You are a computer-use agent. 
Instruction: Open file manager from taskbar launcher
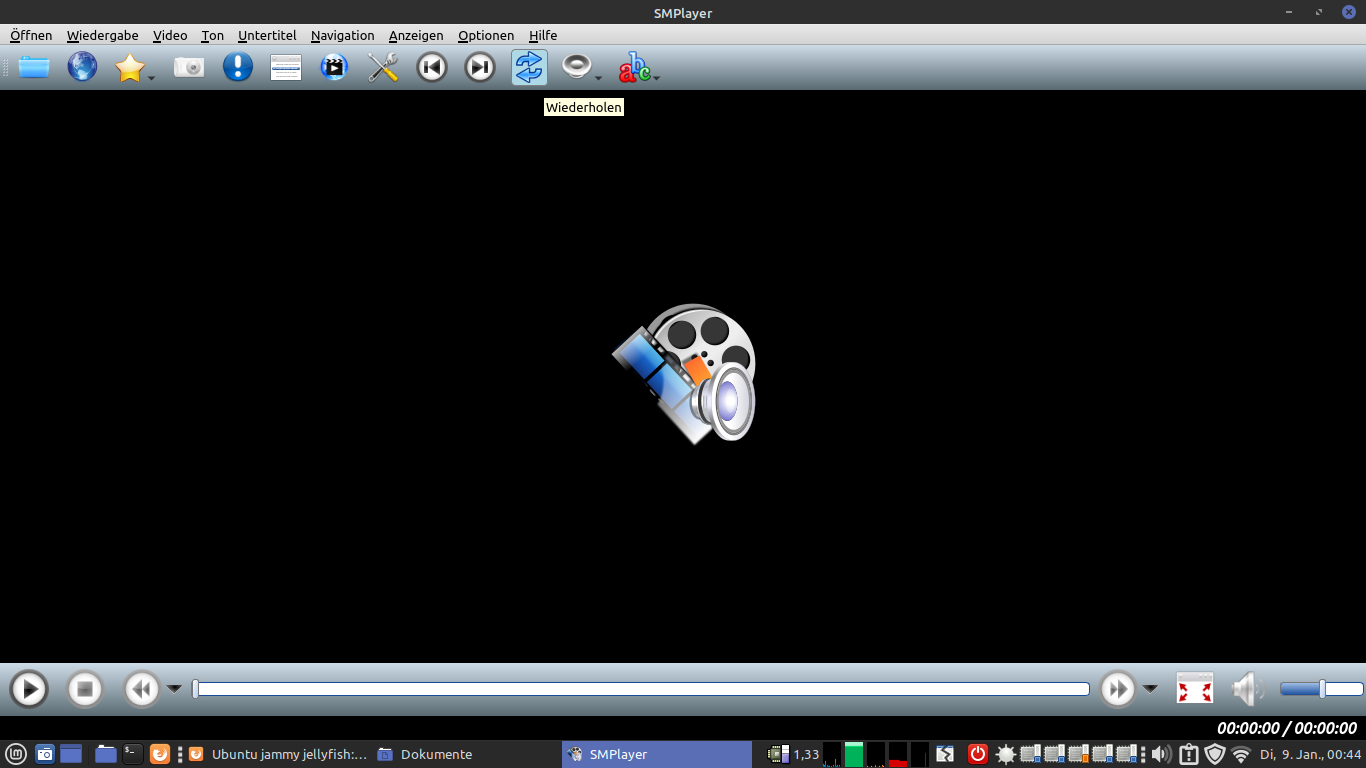click(x=106, y=754)
